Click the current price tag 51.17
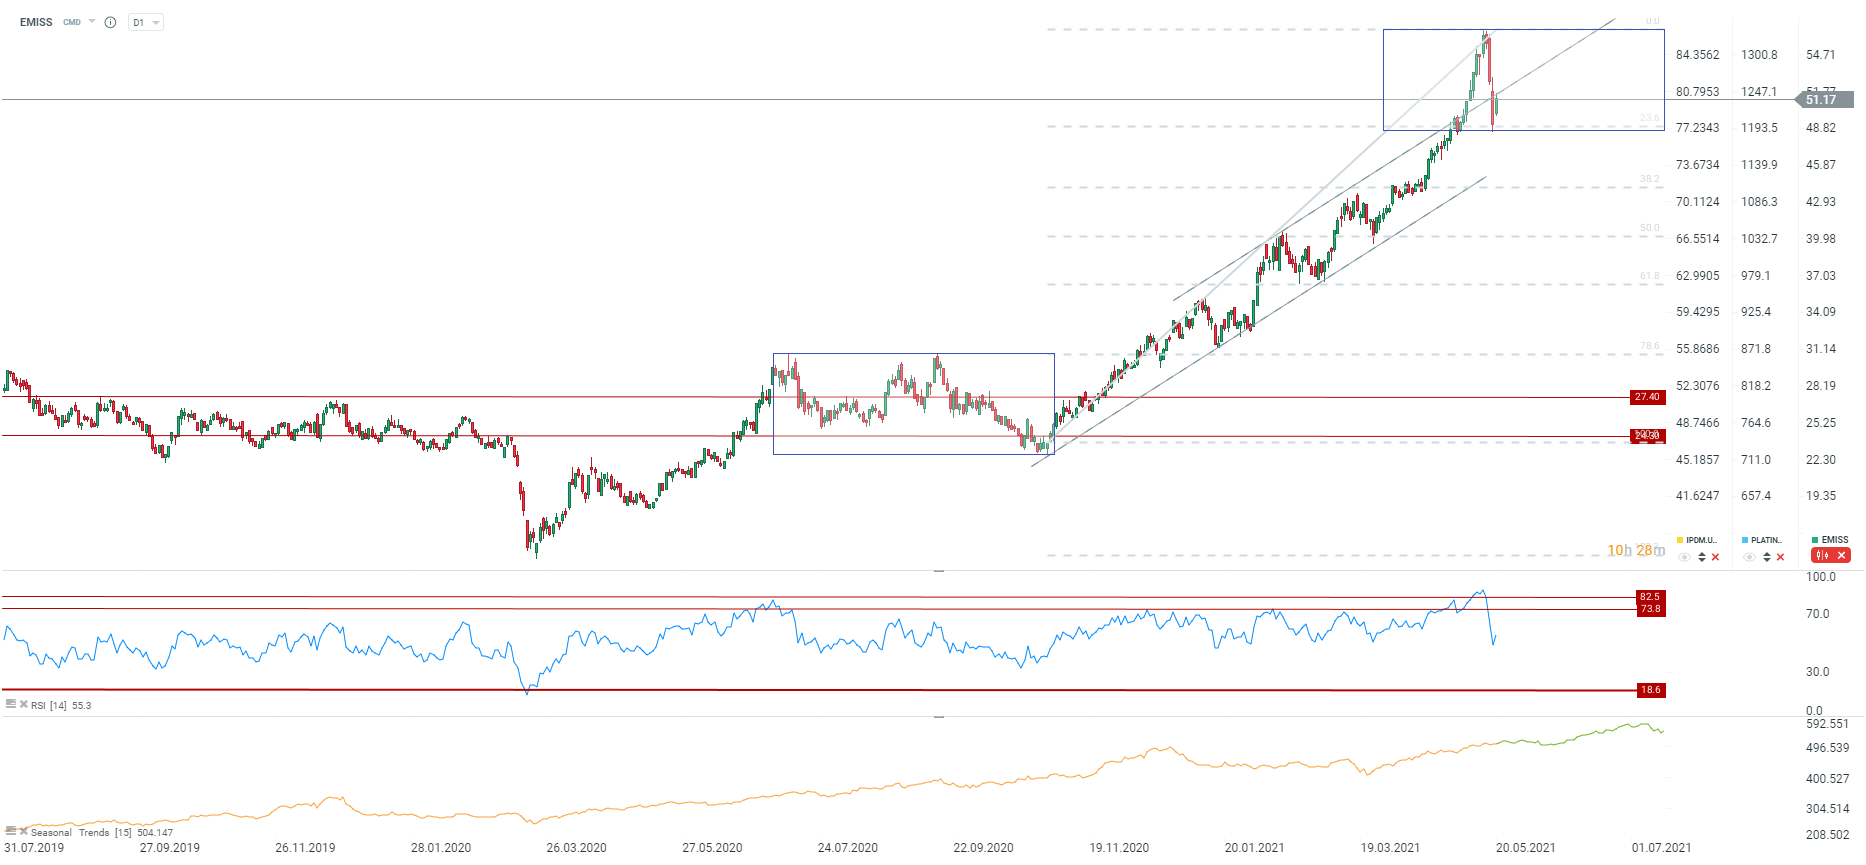This screenshot has width=1866, height=865. point(1824,100)
